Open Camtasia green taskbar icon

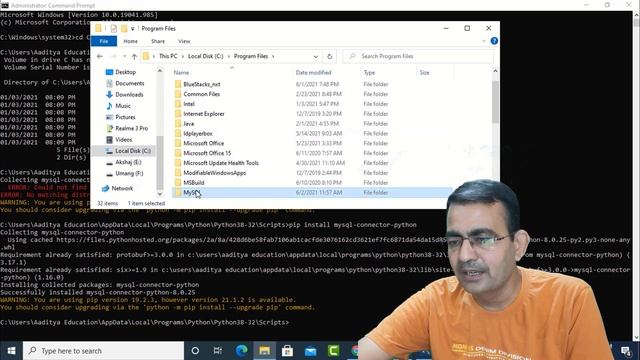333,351
